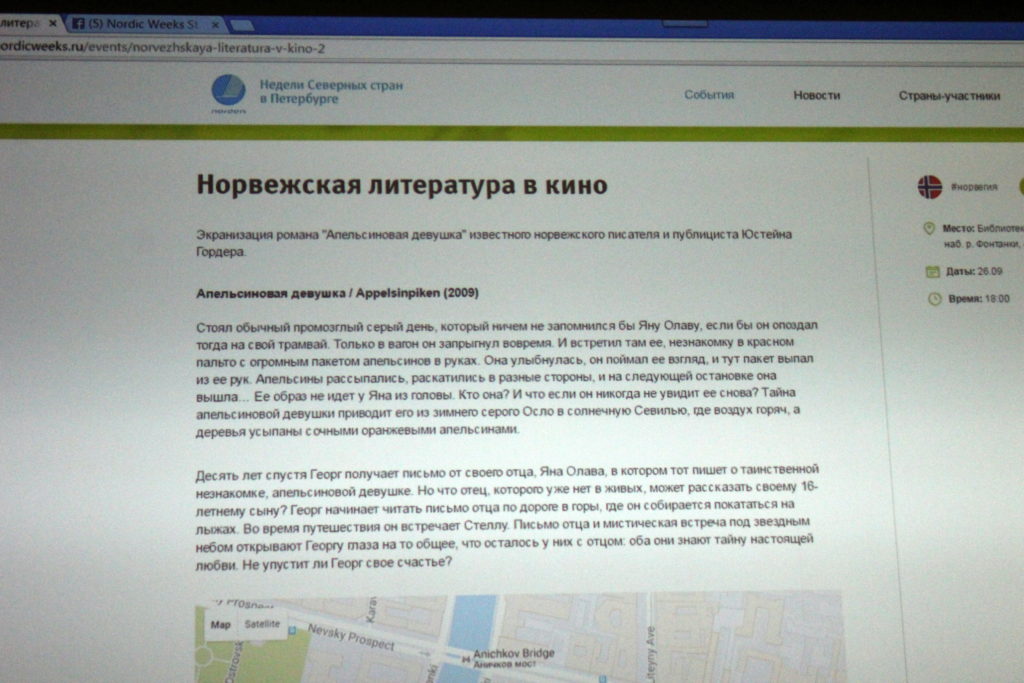Click the Nevsky Prospect label on map
Image resolution: width=1024 pixels, height=683 pixels.
click(351, 637)
